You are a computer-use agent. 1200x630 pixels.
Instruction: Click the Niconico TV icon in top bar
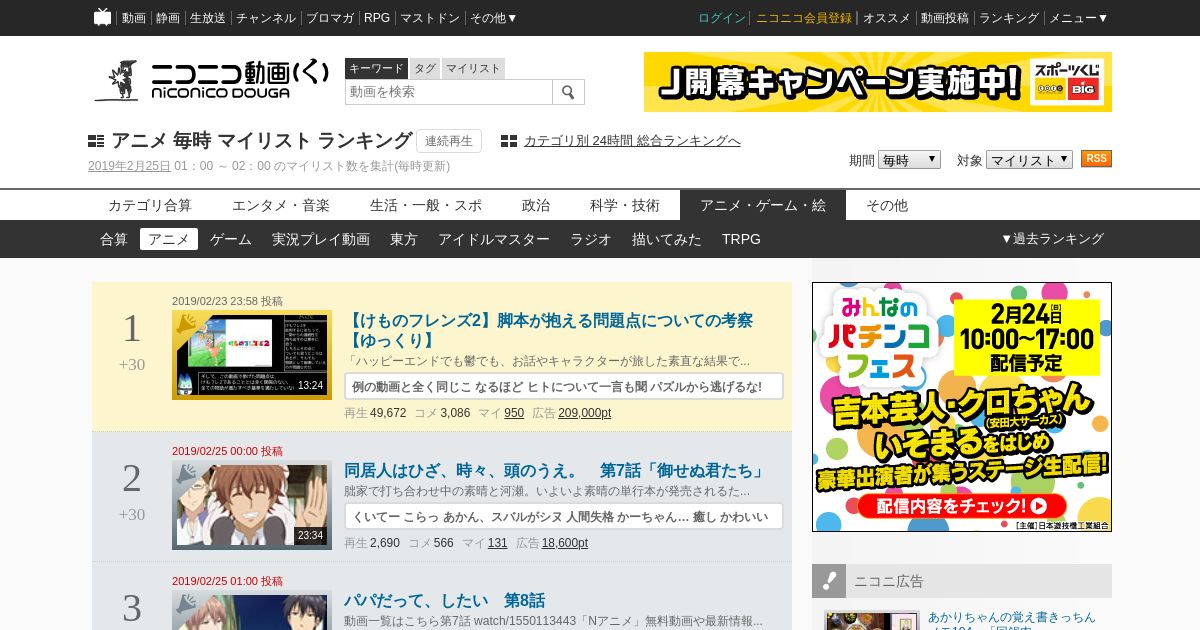[x=103, y=17]
